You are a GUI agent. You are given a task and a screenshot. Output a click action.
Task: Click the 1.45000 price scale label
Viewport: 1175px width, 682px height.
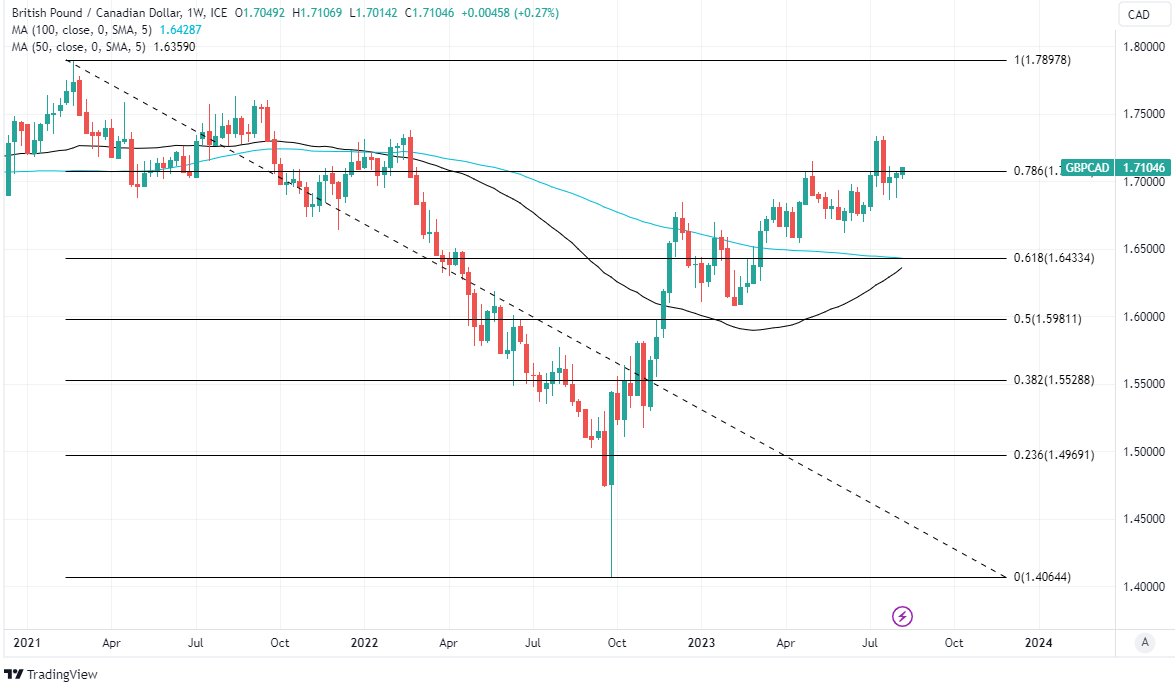(x=1142, y=519)
